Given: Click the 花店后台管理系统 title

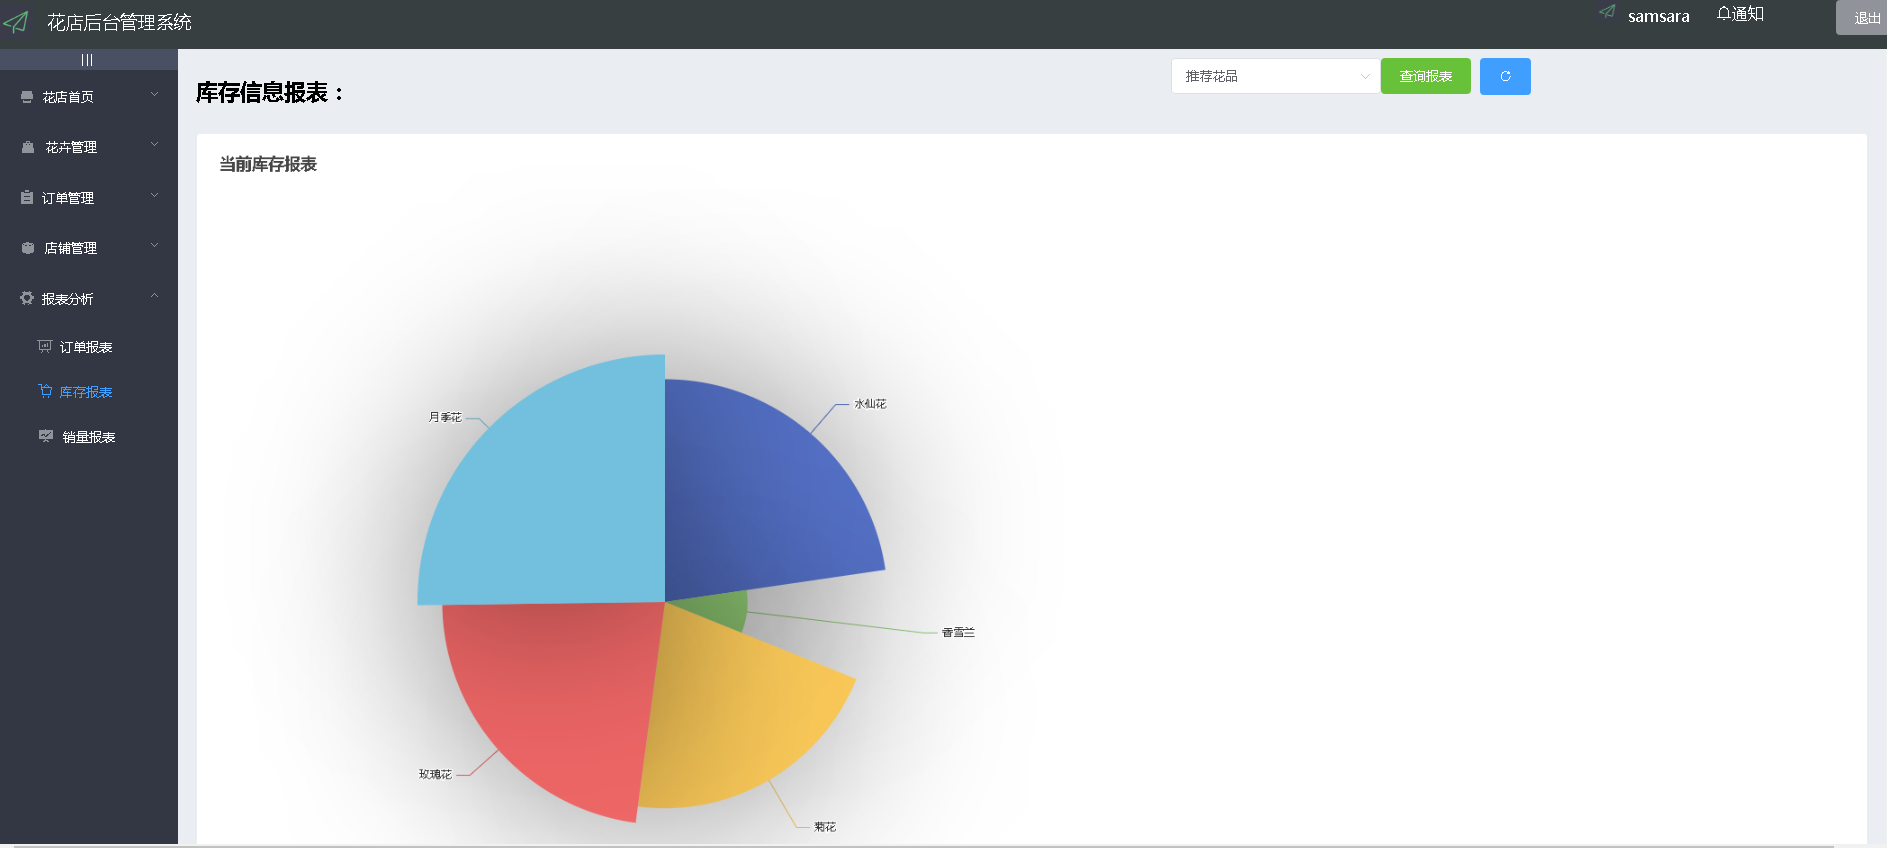Looking at the screenshot, I should pyautogui.click(x=119, y=22).
